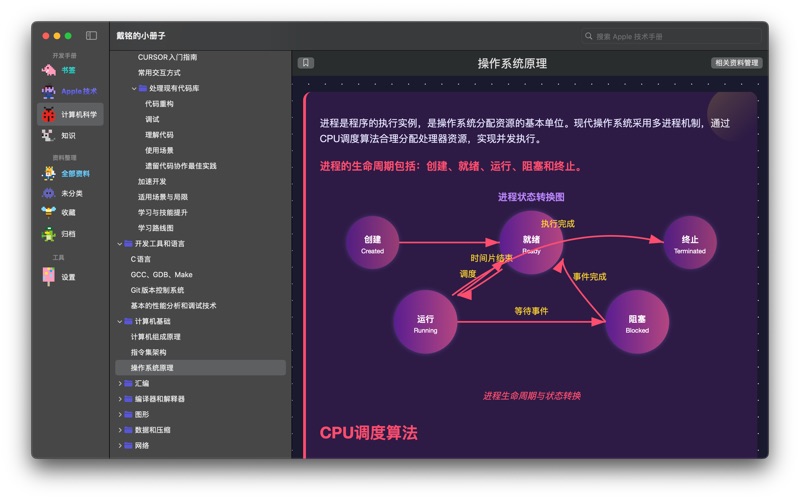This screenshot has height=500, width=800.
Task: Click the 戴铭的小册子 window title
Action: click(141, 36)
